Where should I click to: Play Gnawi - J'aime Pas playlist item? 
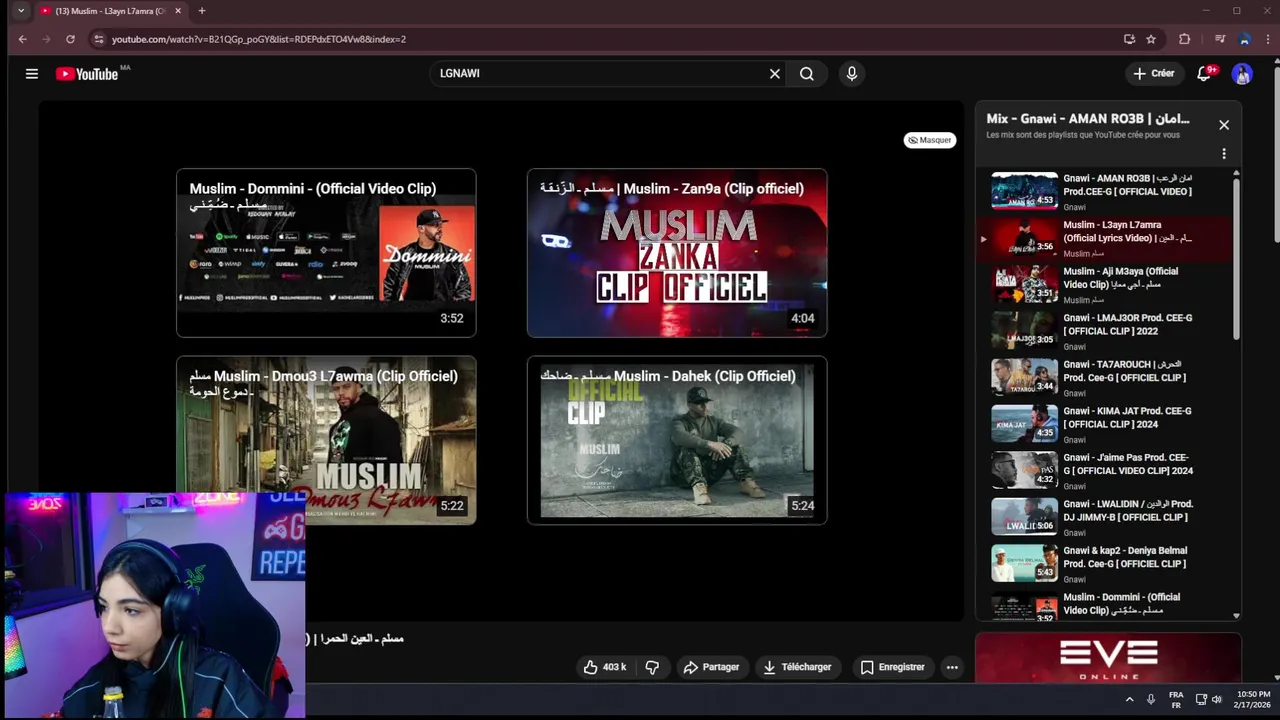[1104, 471]
